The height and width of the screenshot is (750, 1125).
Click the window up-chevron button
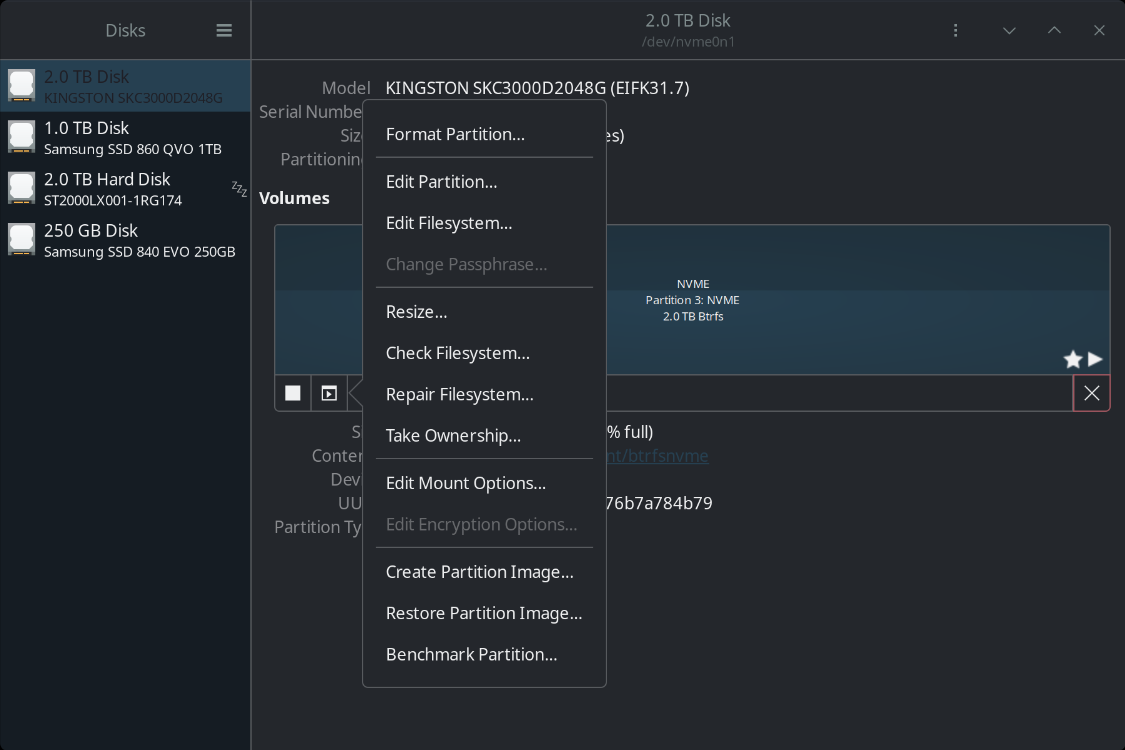pyautogui.click(x=1054, y=30)
